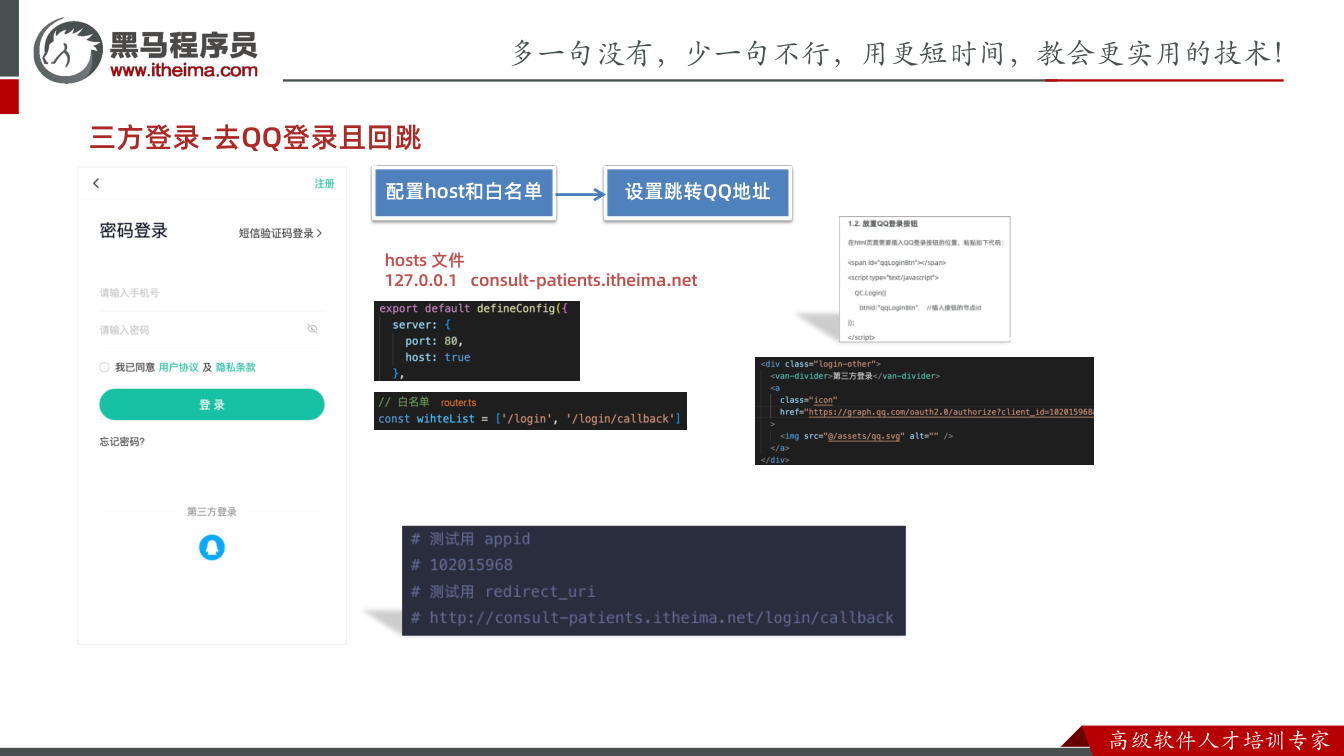Focus the 请输入手机号 input field
The width and height of the screenshot is (1344, 756).
pyautogui.click(x=212, y=293)
